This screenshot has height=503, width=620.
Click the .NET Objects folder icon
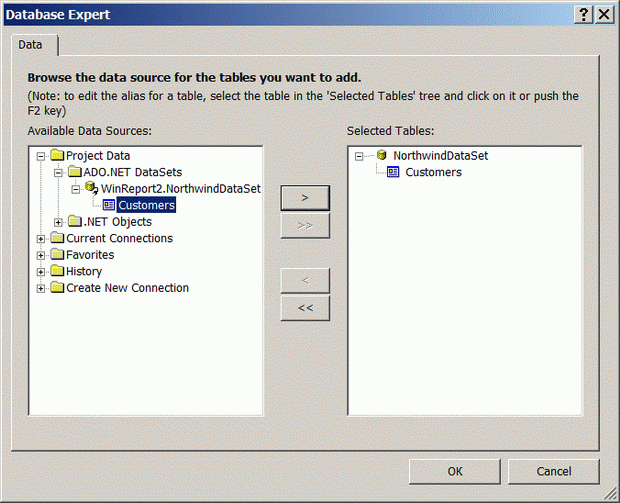click(74, 222)
